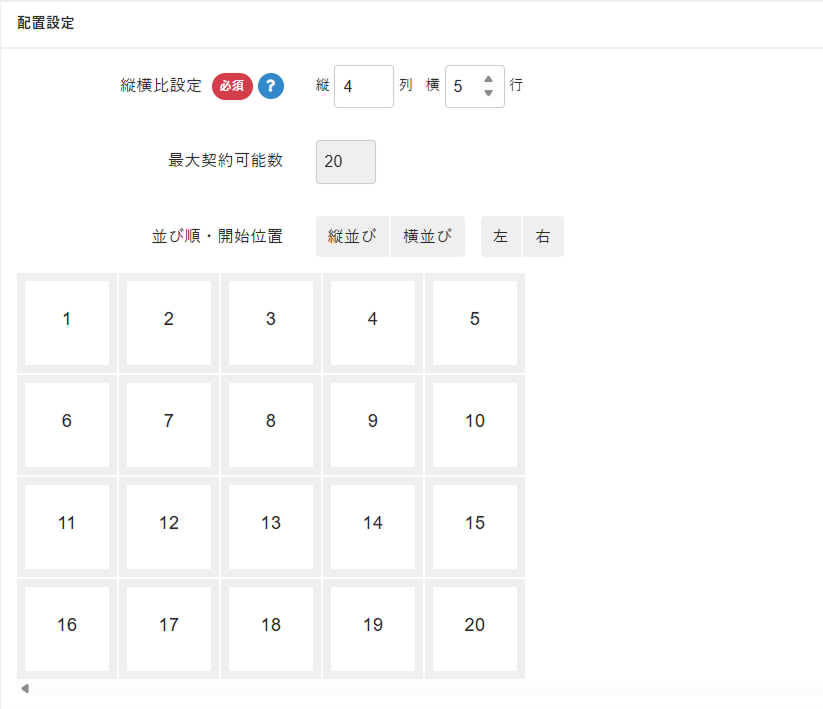Select grid cell number 20
Screen dimensions: 823x709
click(474, 629)
